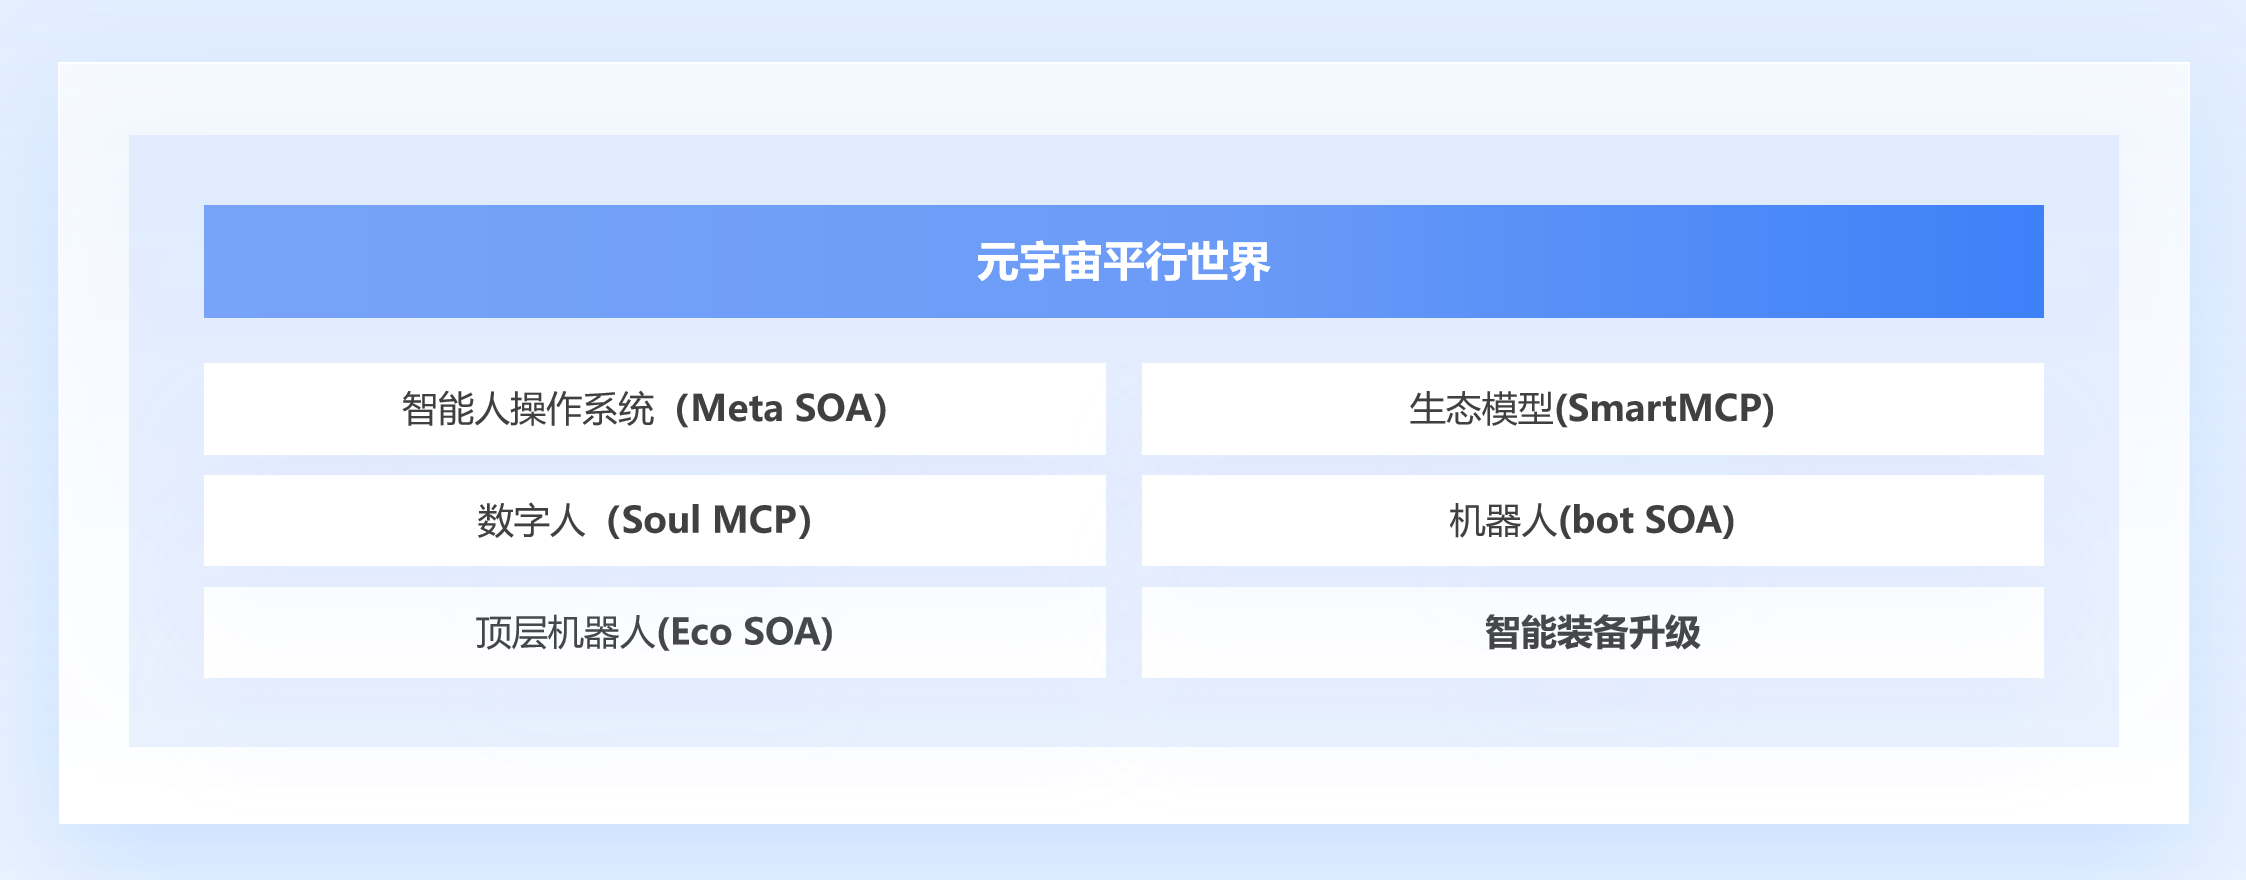Click the 元宇宙平行世界 blue header banner
This screenshot has height=880, width=2246.
pyautogui.click(x=1123, y=261)
